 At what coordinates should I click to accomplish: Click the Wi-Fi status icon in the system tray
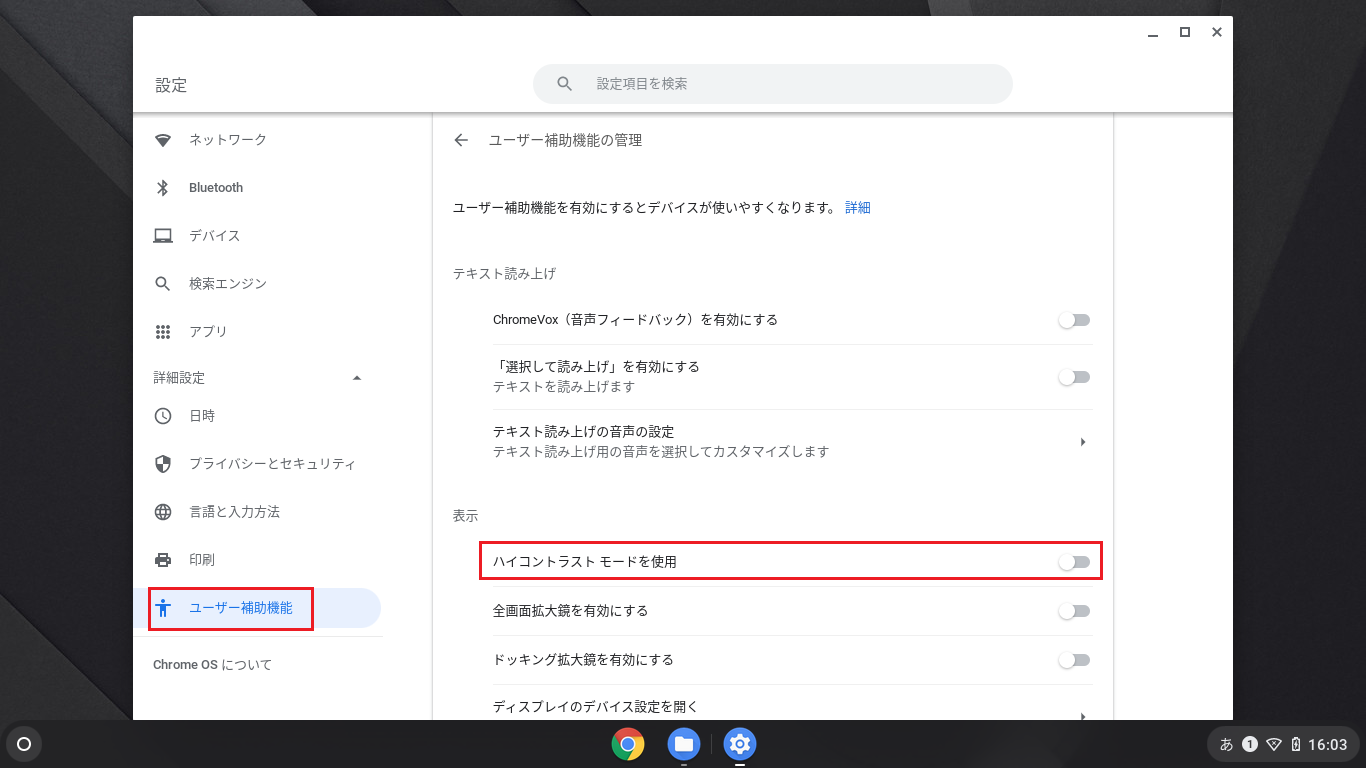click(1274, 744)
